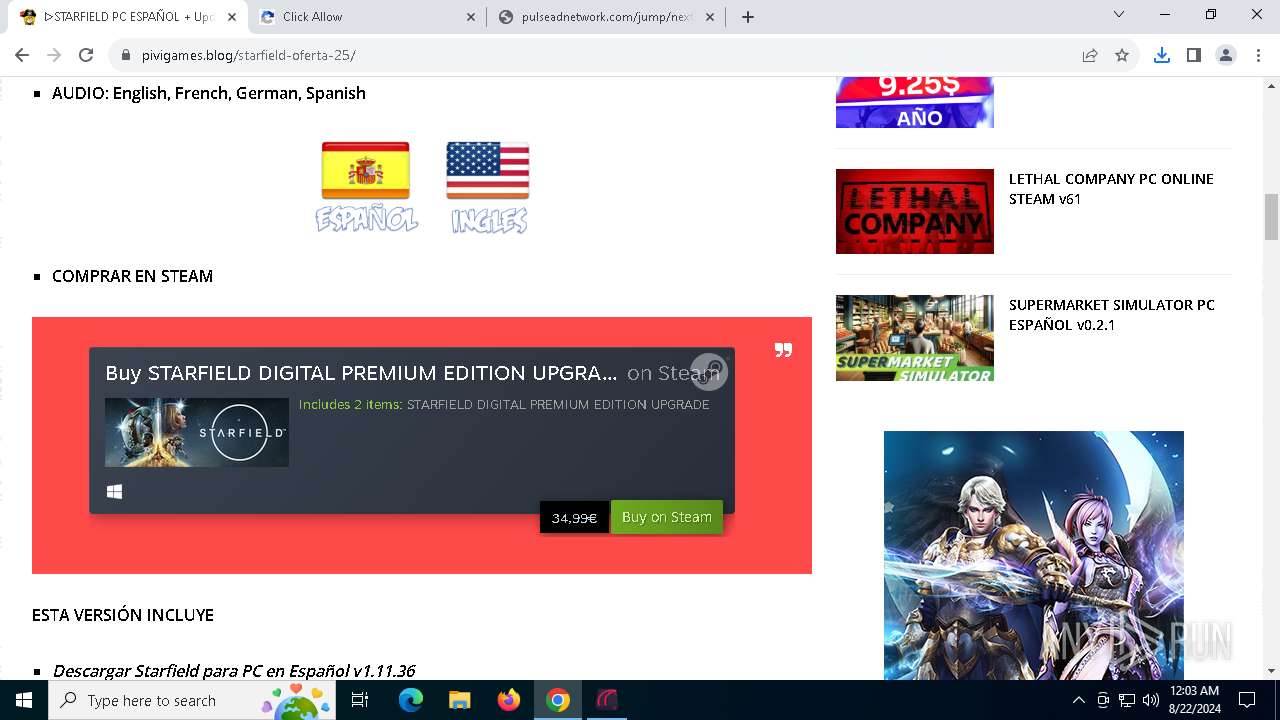Open the Chrome downloads icon
Viewport: 1280px width, 720px height.
tap(1161, 55)
